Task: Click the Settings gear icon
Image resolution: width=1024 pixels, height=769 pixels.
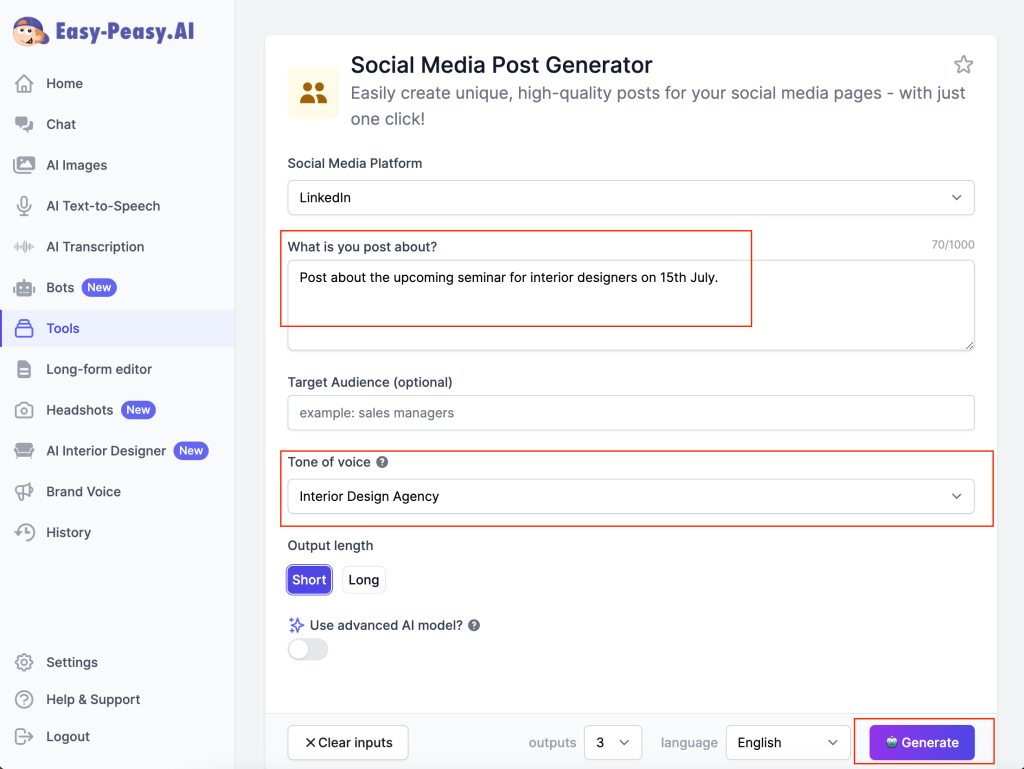Action: [24, 662]
